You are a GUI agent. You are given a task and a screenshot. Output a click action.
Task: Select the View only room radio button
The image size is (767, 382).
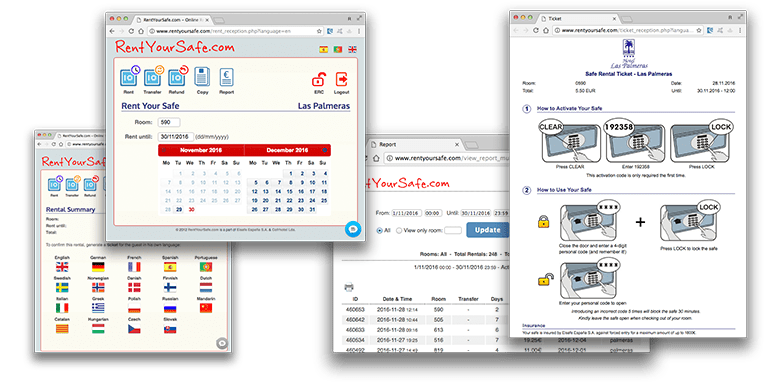pyautogui.click(x=399, y=230)
